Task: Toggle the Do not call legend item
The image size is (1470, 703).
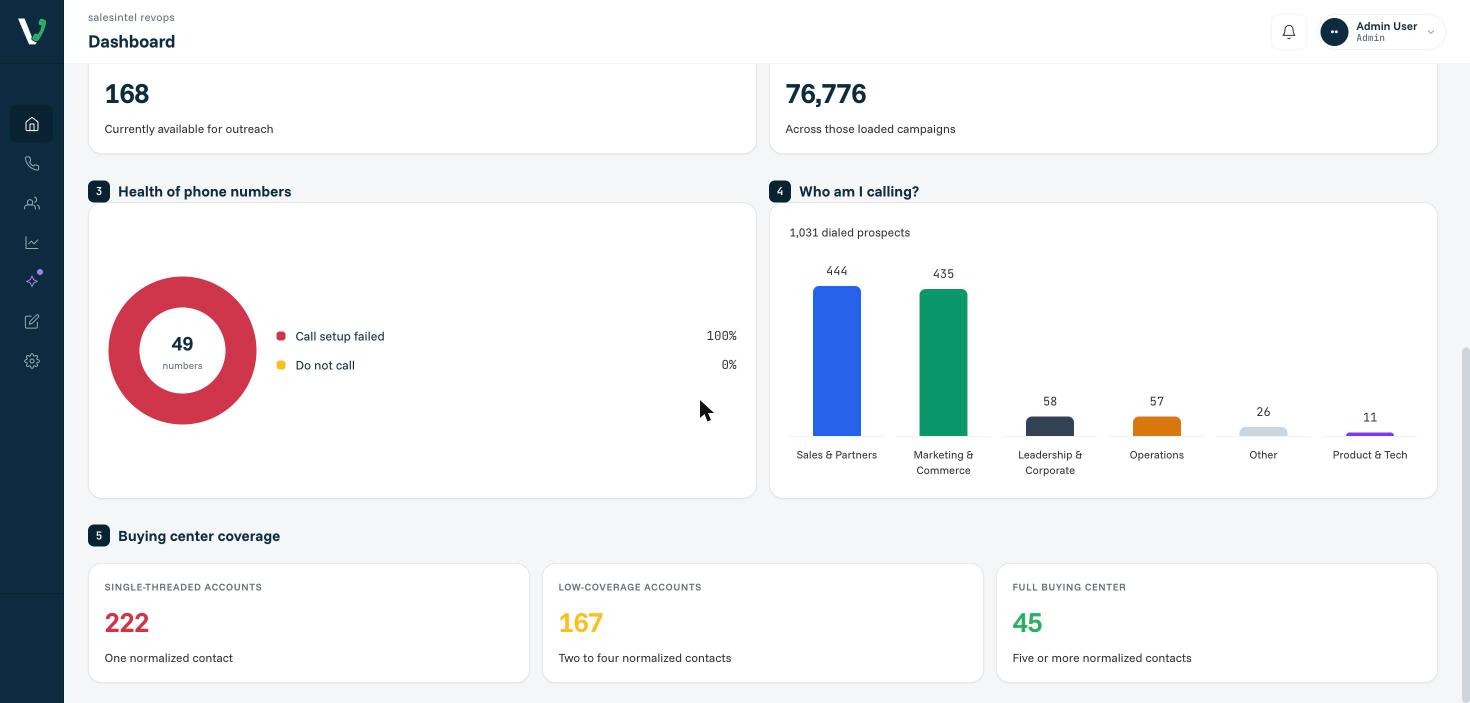Action: click(x=316, y=365)
